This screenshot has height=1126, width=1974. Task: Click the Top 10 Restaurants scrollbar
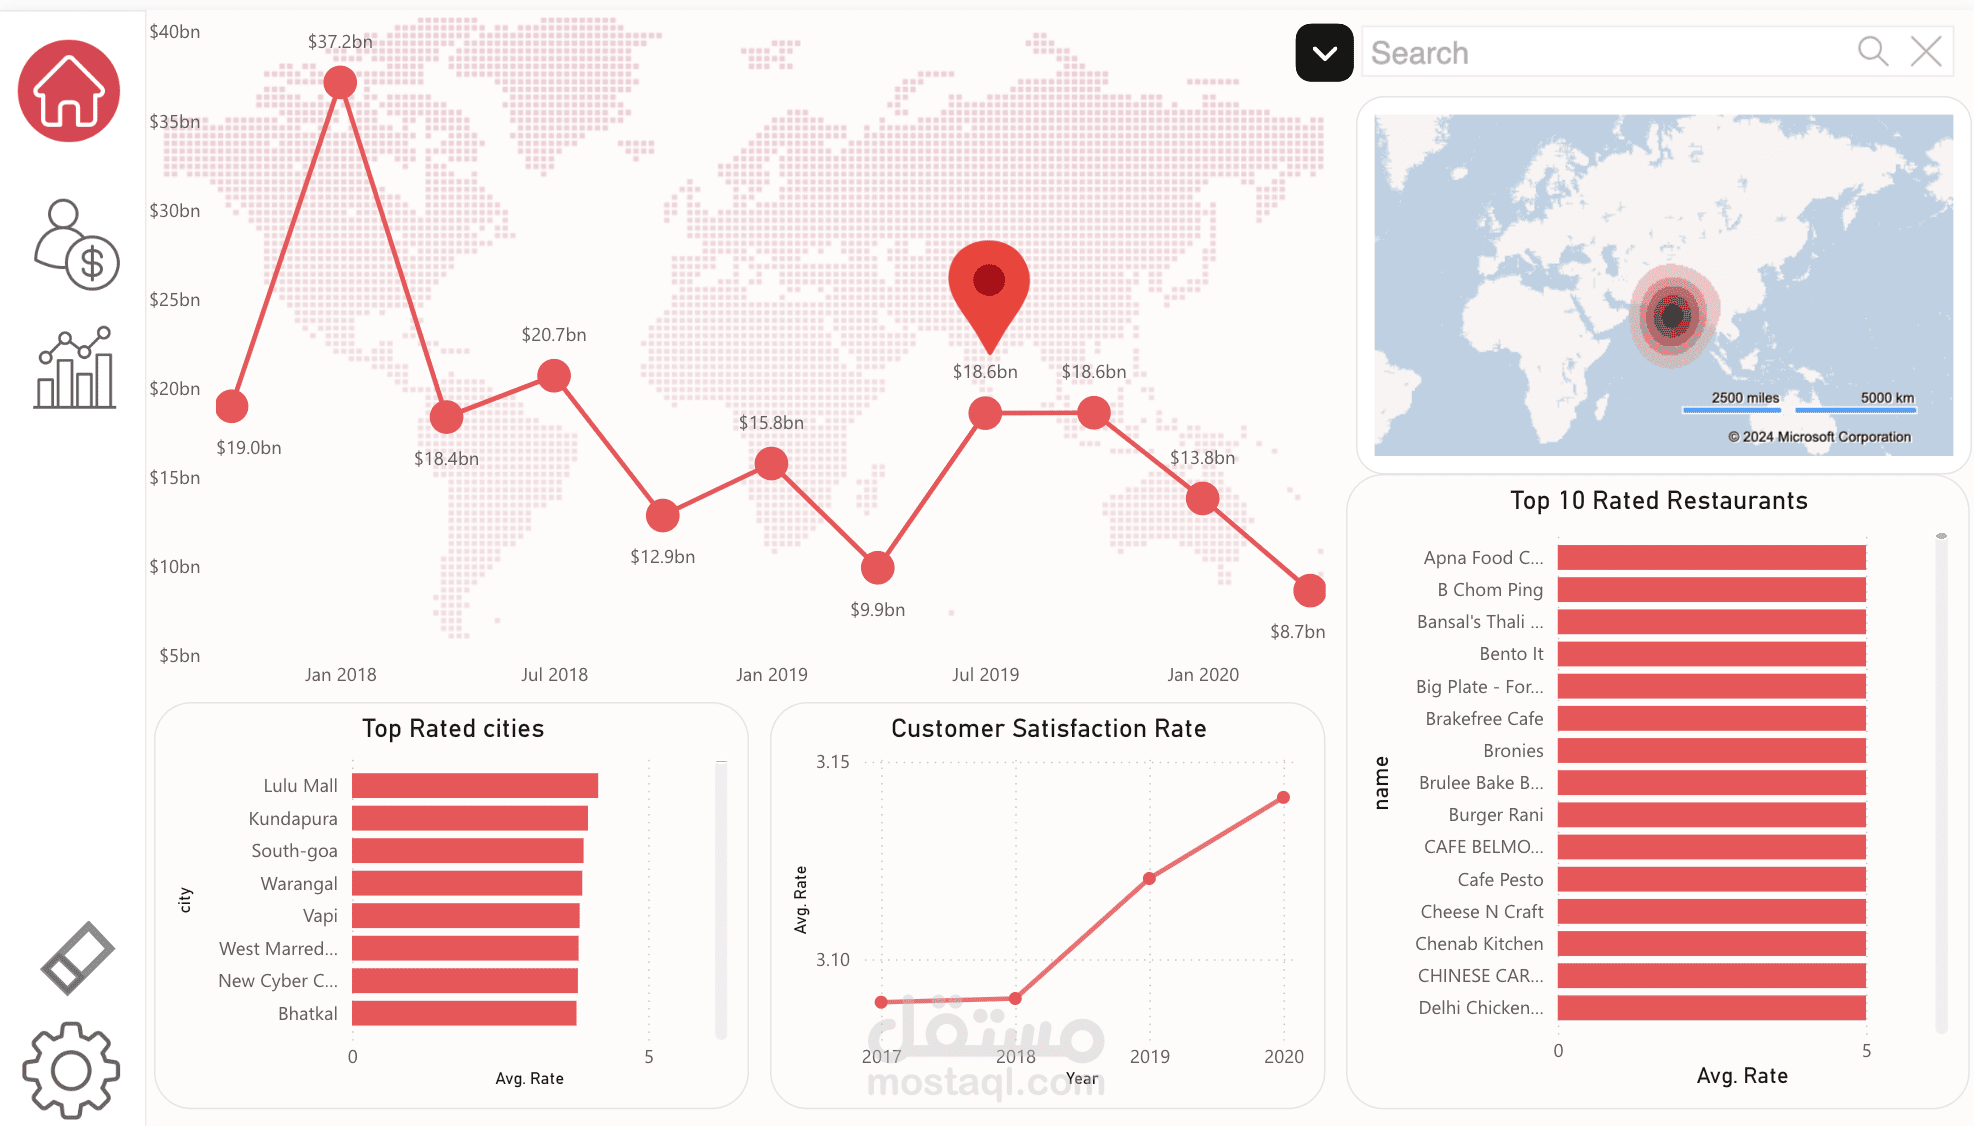(1941, 780)
